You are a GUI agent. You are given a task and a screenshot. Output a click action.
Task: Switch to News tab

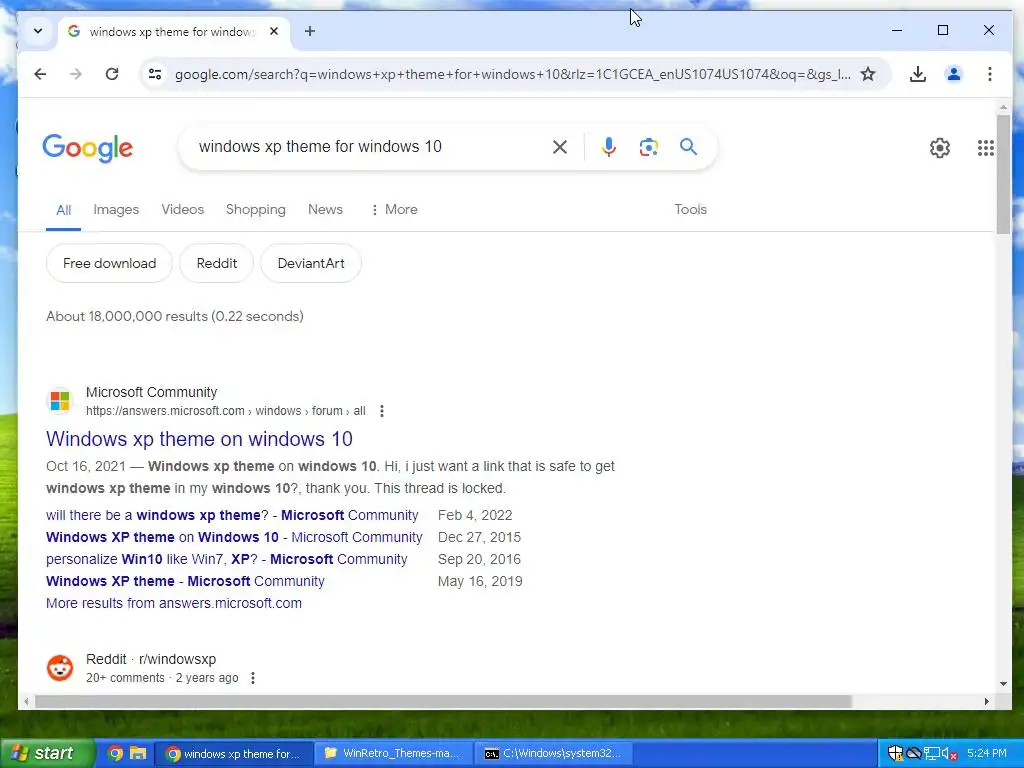[325, 210]
